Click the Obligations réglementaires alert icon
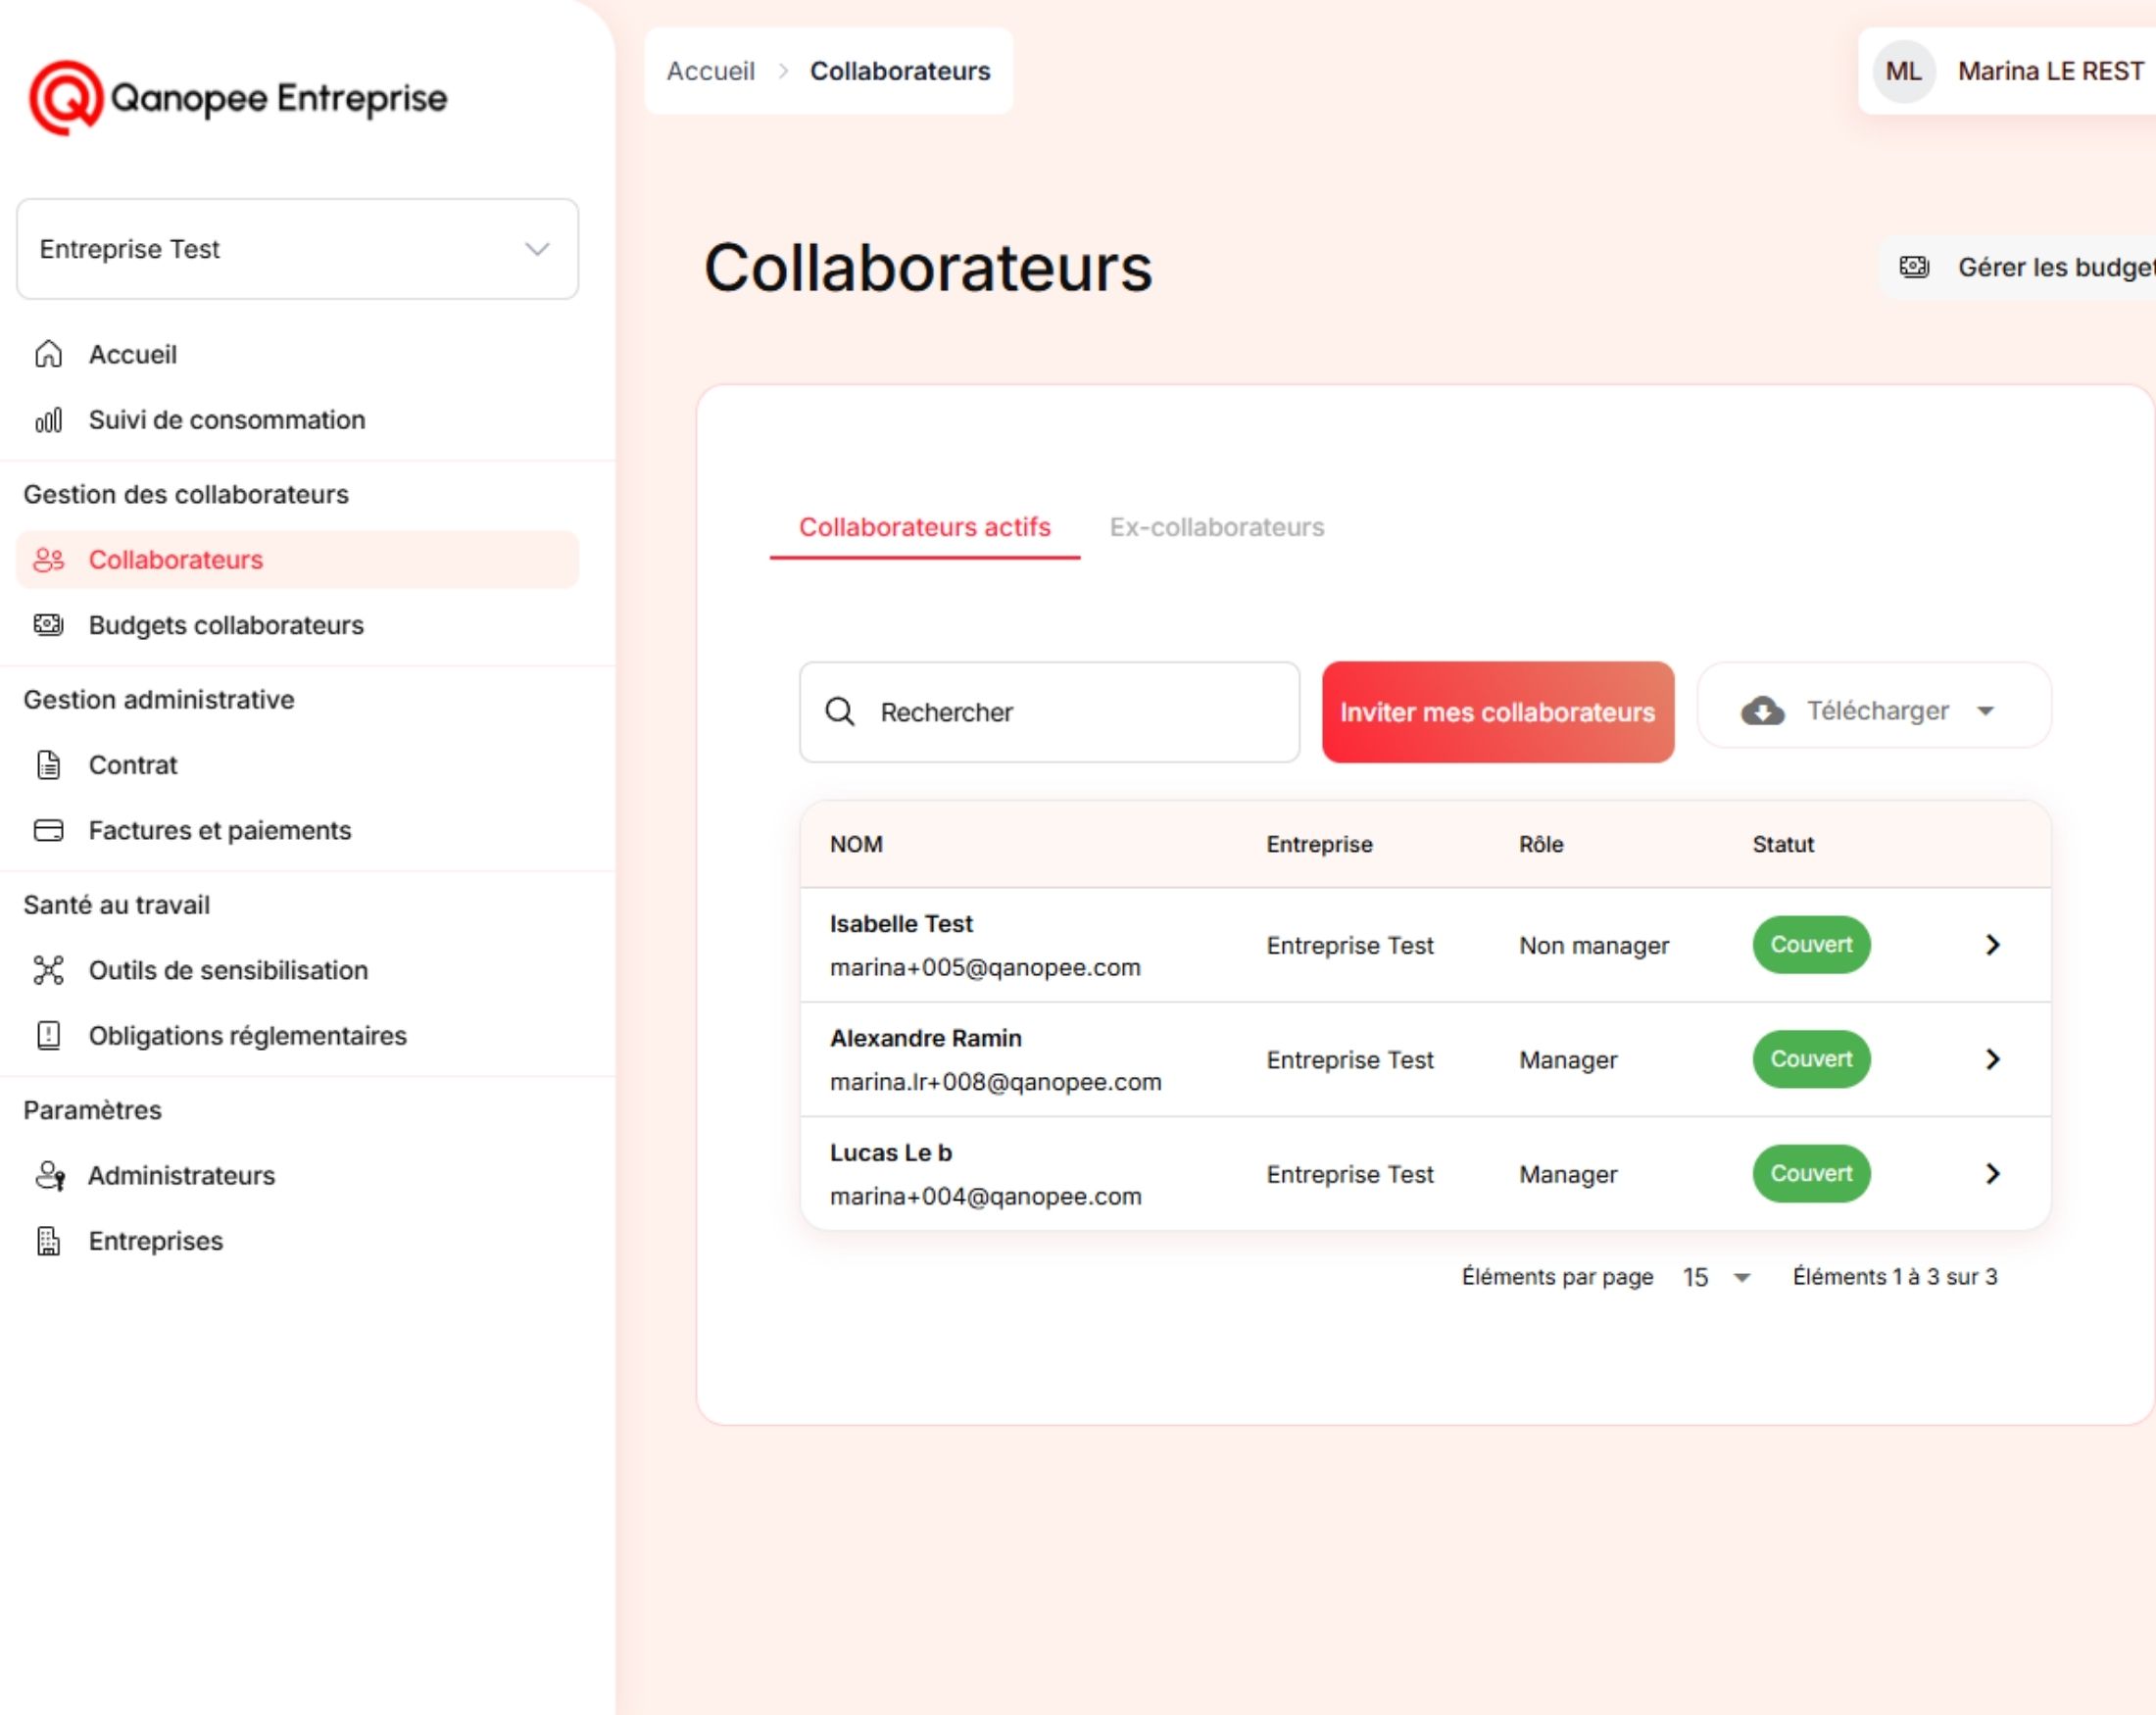The image size is (2156, 1715). pyautogui.click(x=48, y=1036)
